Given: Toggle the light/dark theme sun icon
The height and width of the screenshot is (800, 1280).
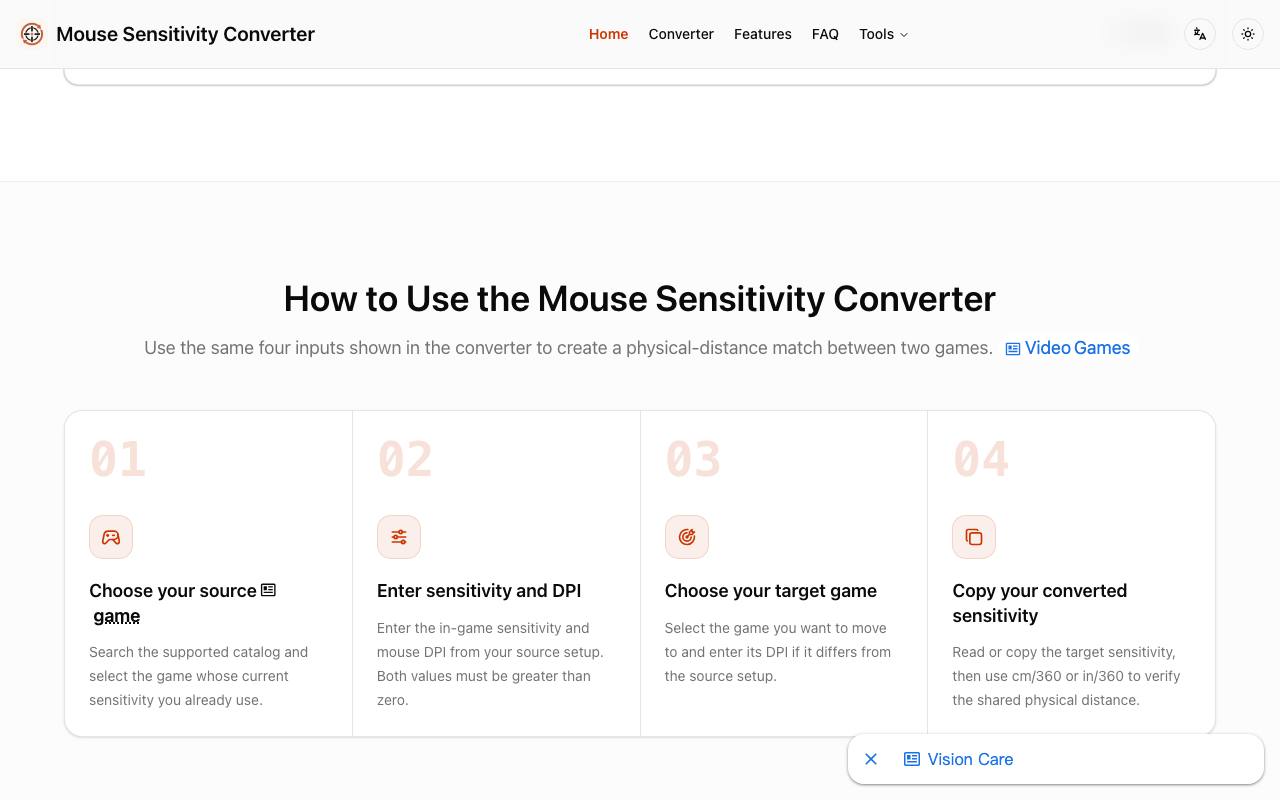Looking at the screenshot, I should pos(1248,34).
